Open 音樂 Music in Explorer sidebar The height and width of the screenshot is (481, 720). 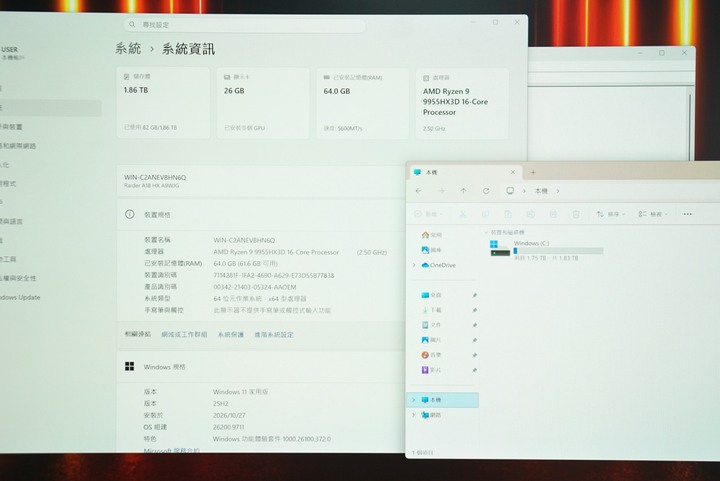pyautogui.click(x=432, y=355)
